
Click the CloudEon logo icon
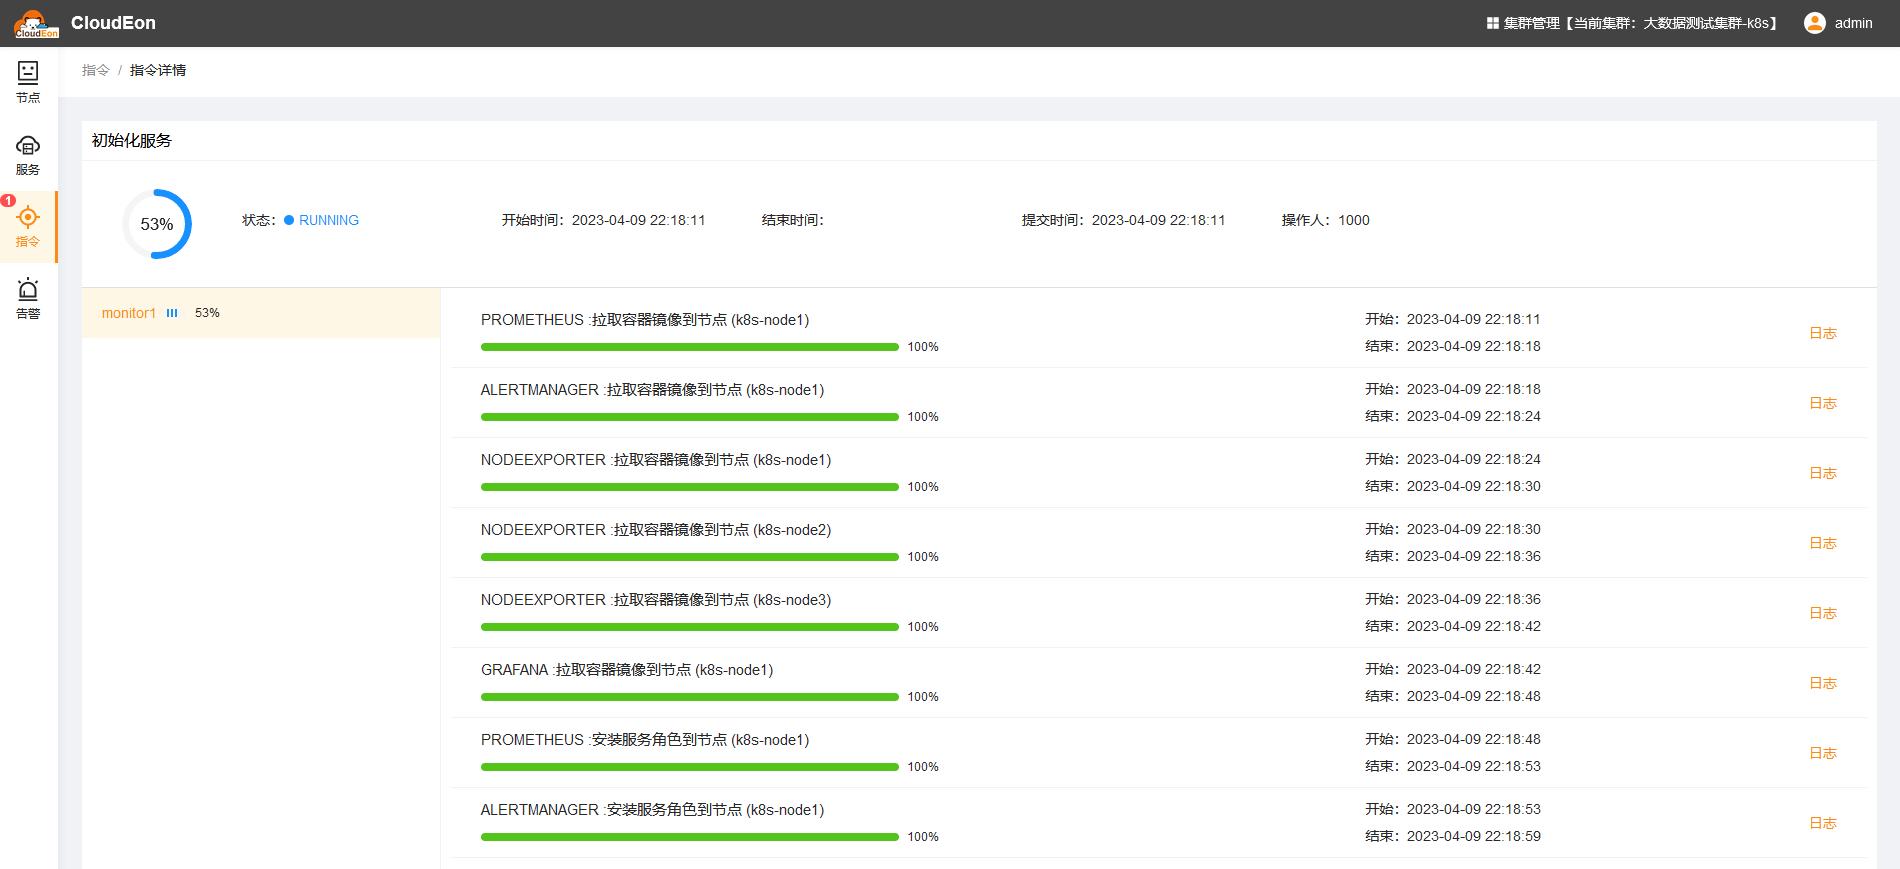[x=36, y=23]
